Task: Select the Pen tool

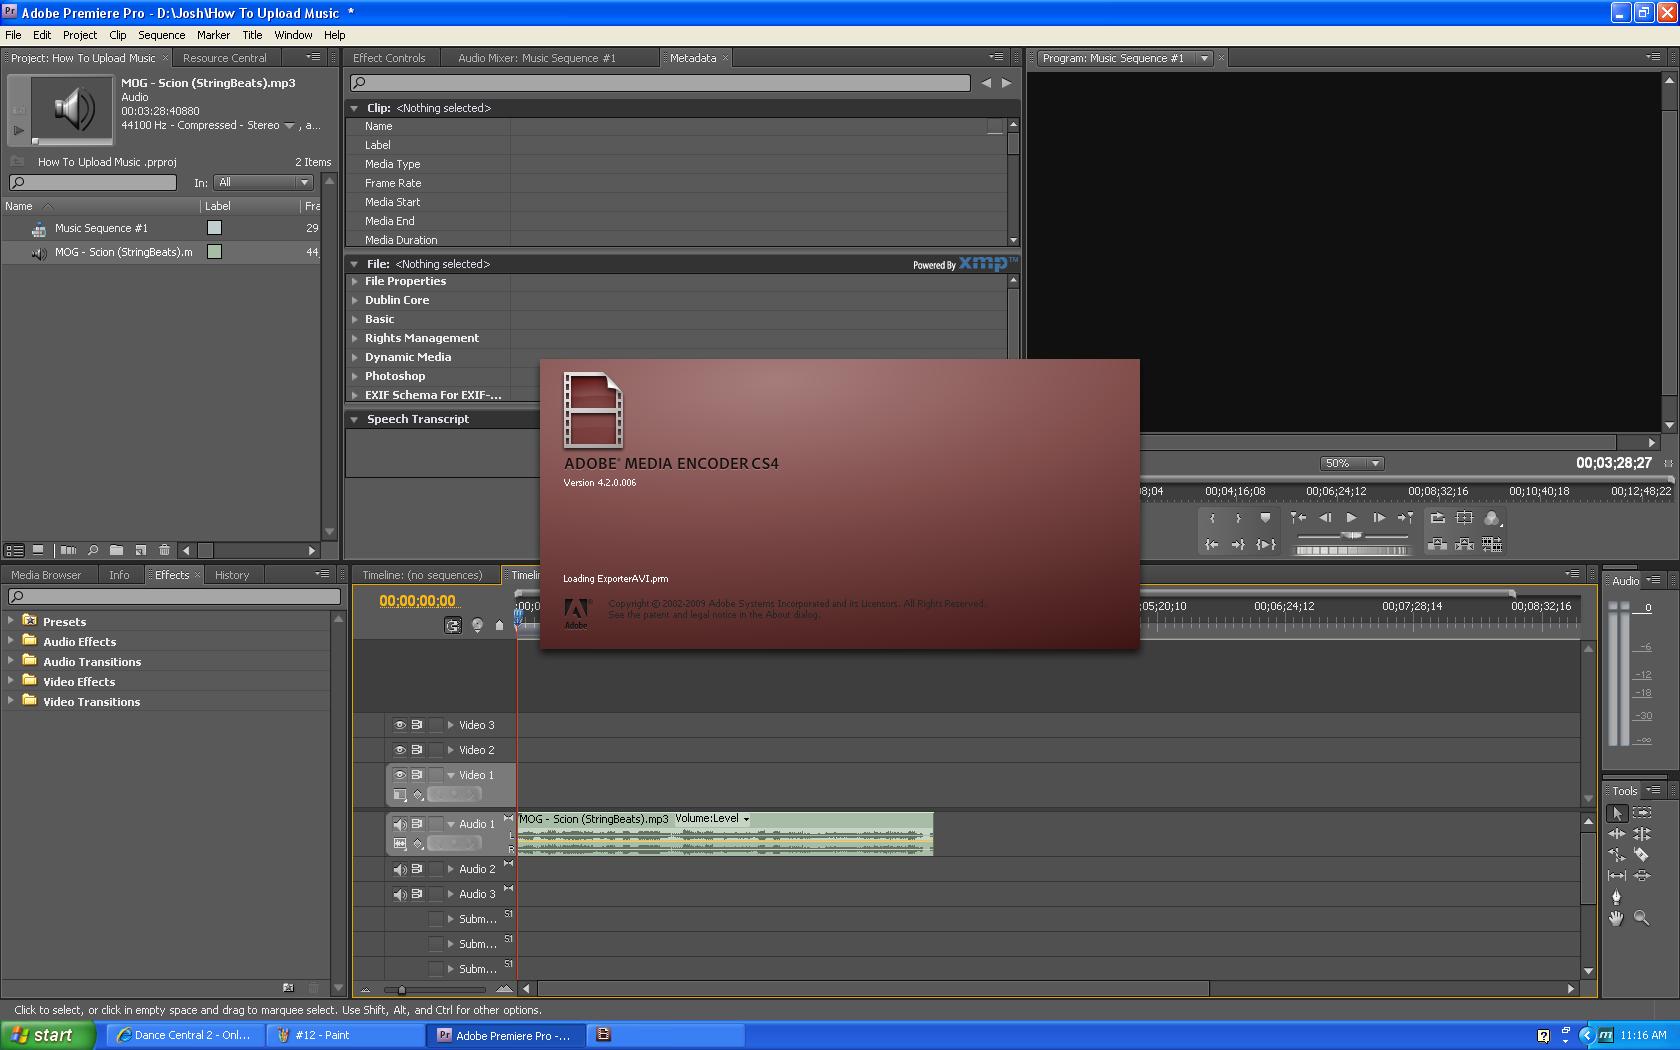Action: (1617, 897)
